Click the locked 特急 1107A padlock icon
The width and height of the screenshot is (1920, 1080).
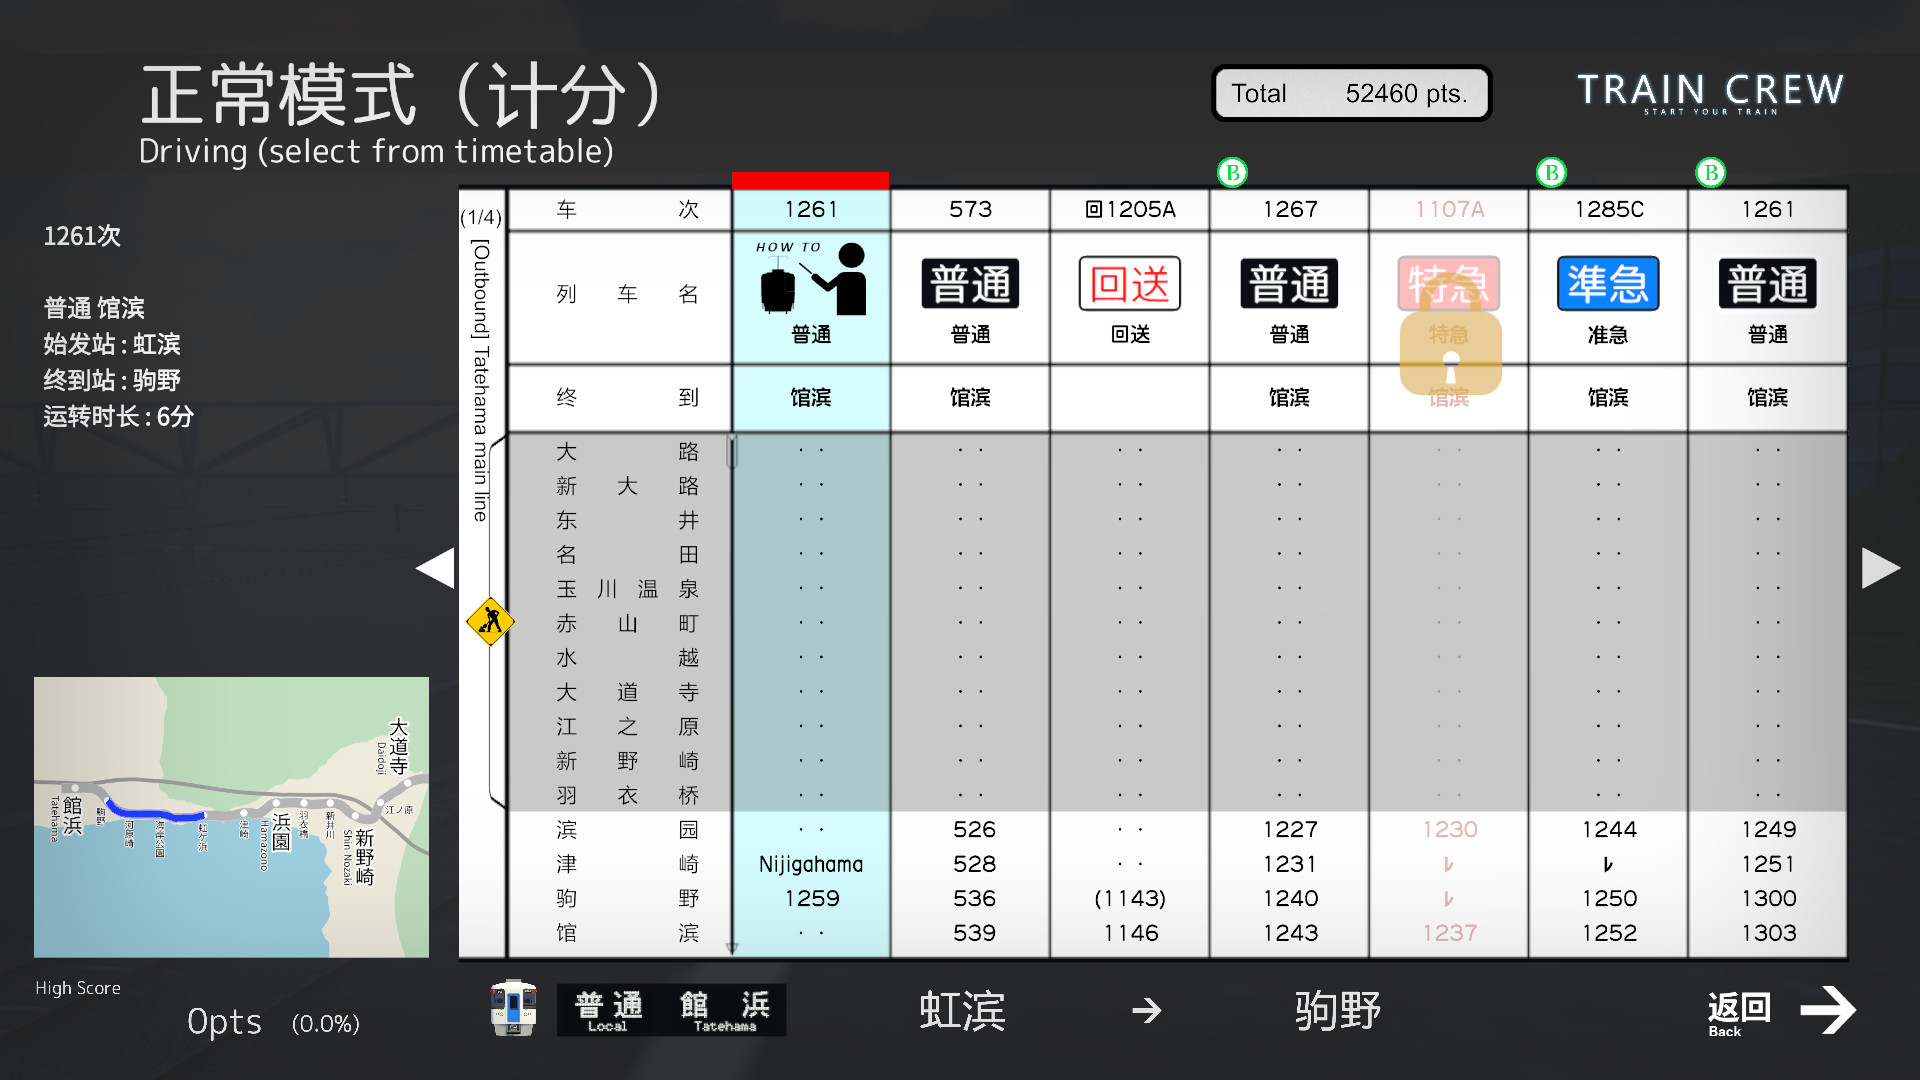(x=1450, y=352)
